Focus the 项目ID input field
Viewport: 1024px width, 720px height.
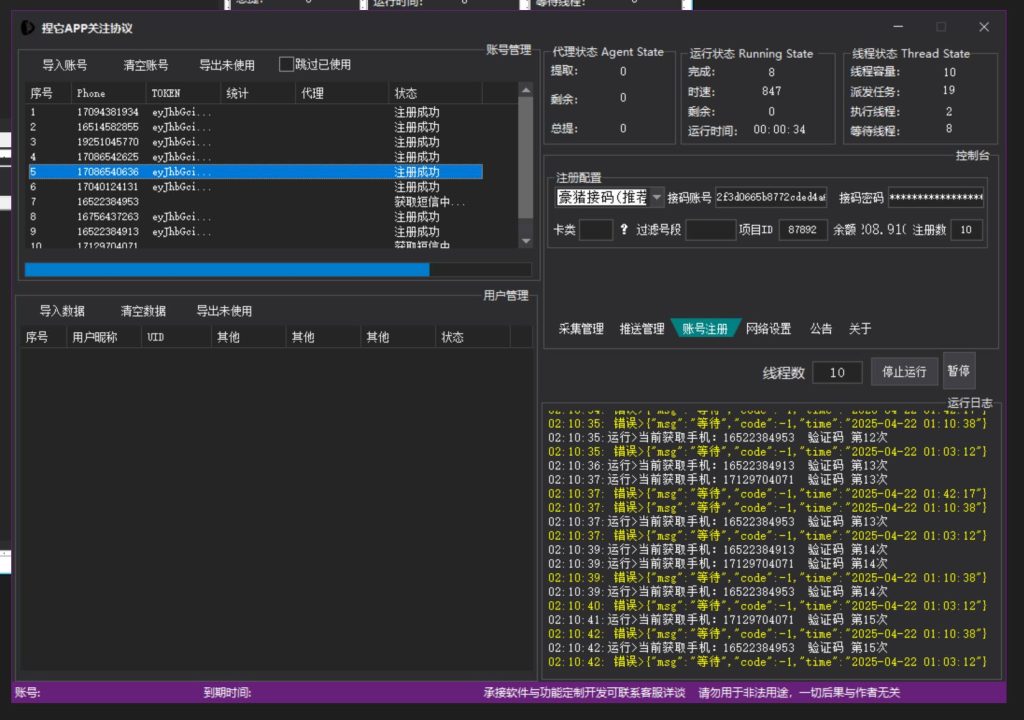[802, 230]
